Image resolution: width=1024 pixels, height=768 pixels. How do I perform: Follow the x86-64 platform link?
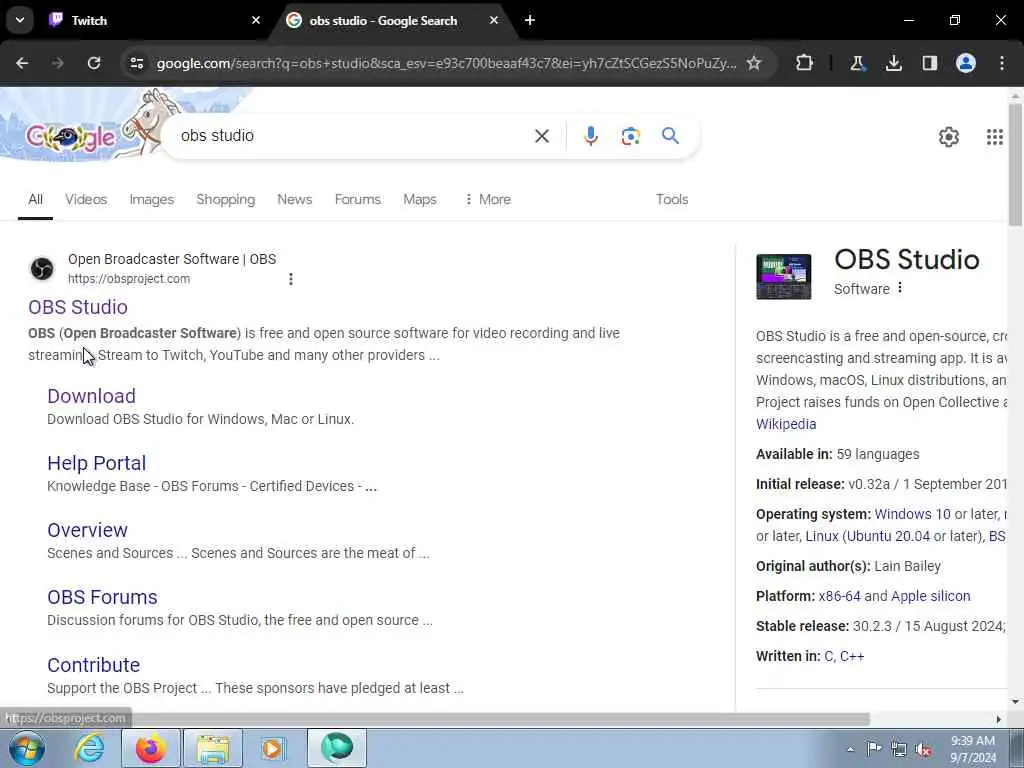[839, 596]
